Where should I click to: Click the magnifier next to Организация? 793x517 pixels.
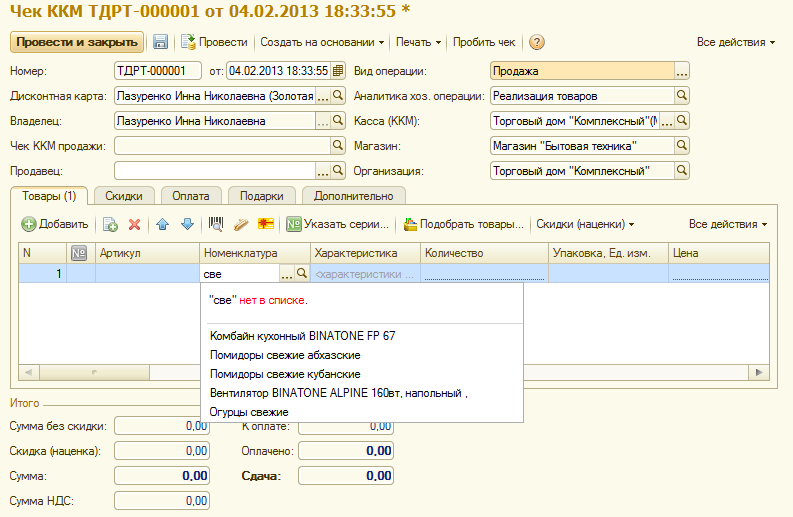click(682, 170)
